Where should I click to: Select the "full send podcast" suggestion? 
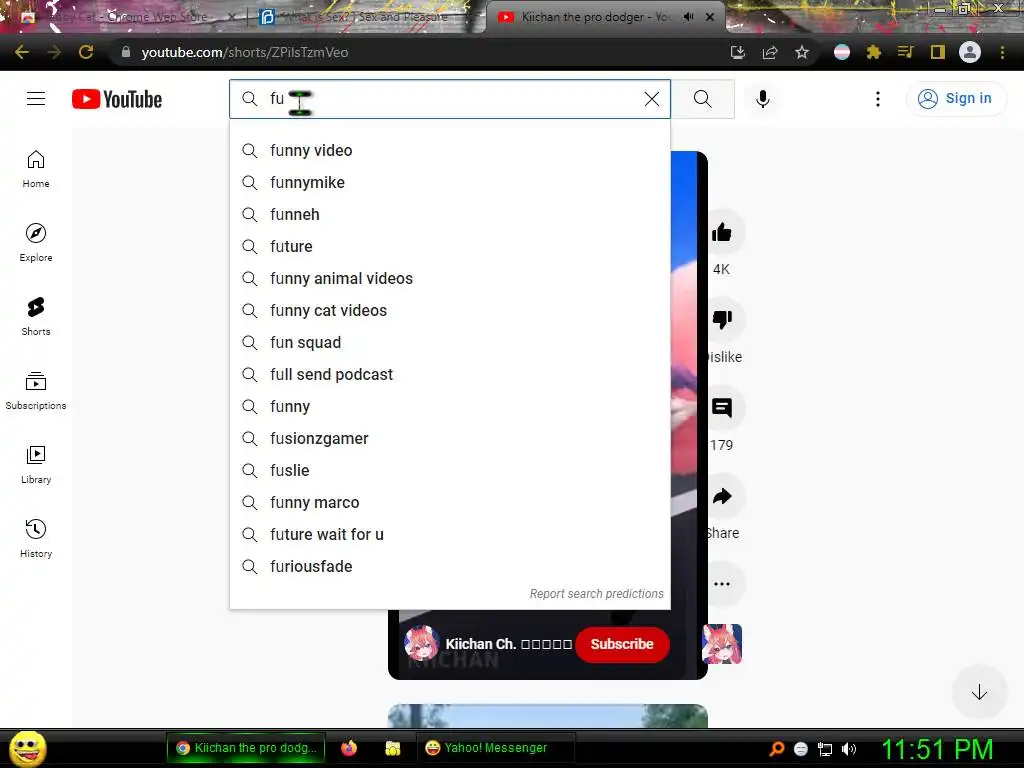(x=450, y=375)
